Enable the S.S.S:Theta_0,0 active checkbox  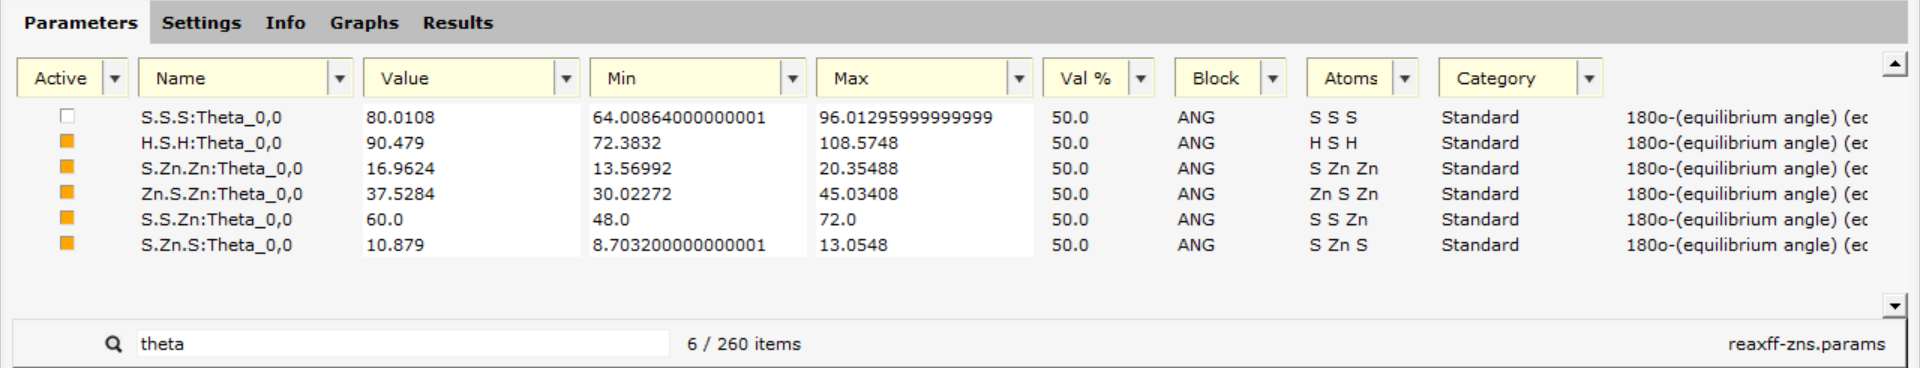pos(67,117)
